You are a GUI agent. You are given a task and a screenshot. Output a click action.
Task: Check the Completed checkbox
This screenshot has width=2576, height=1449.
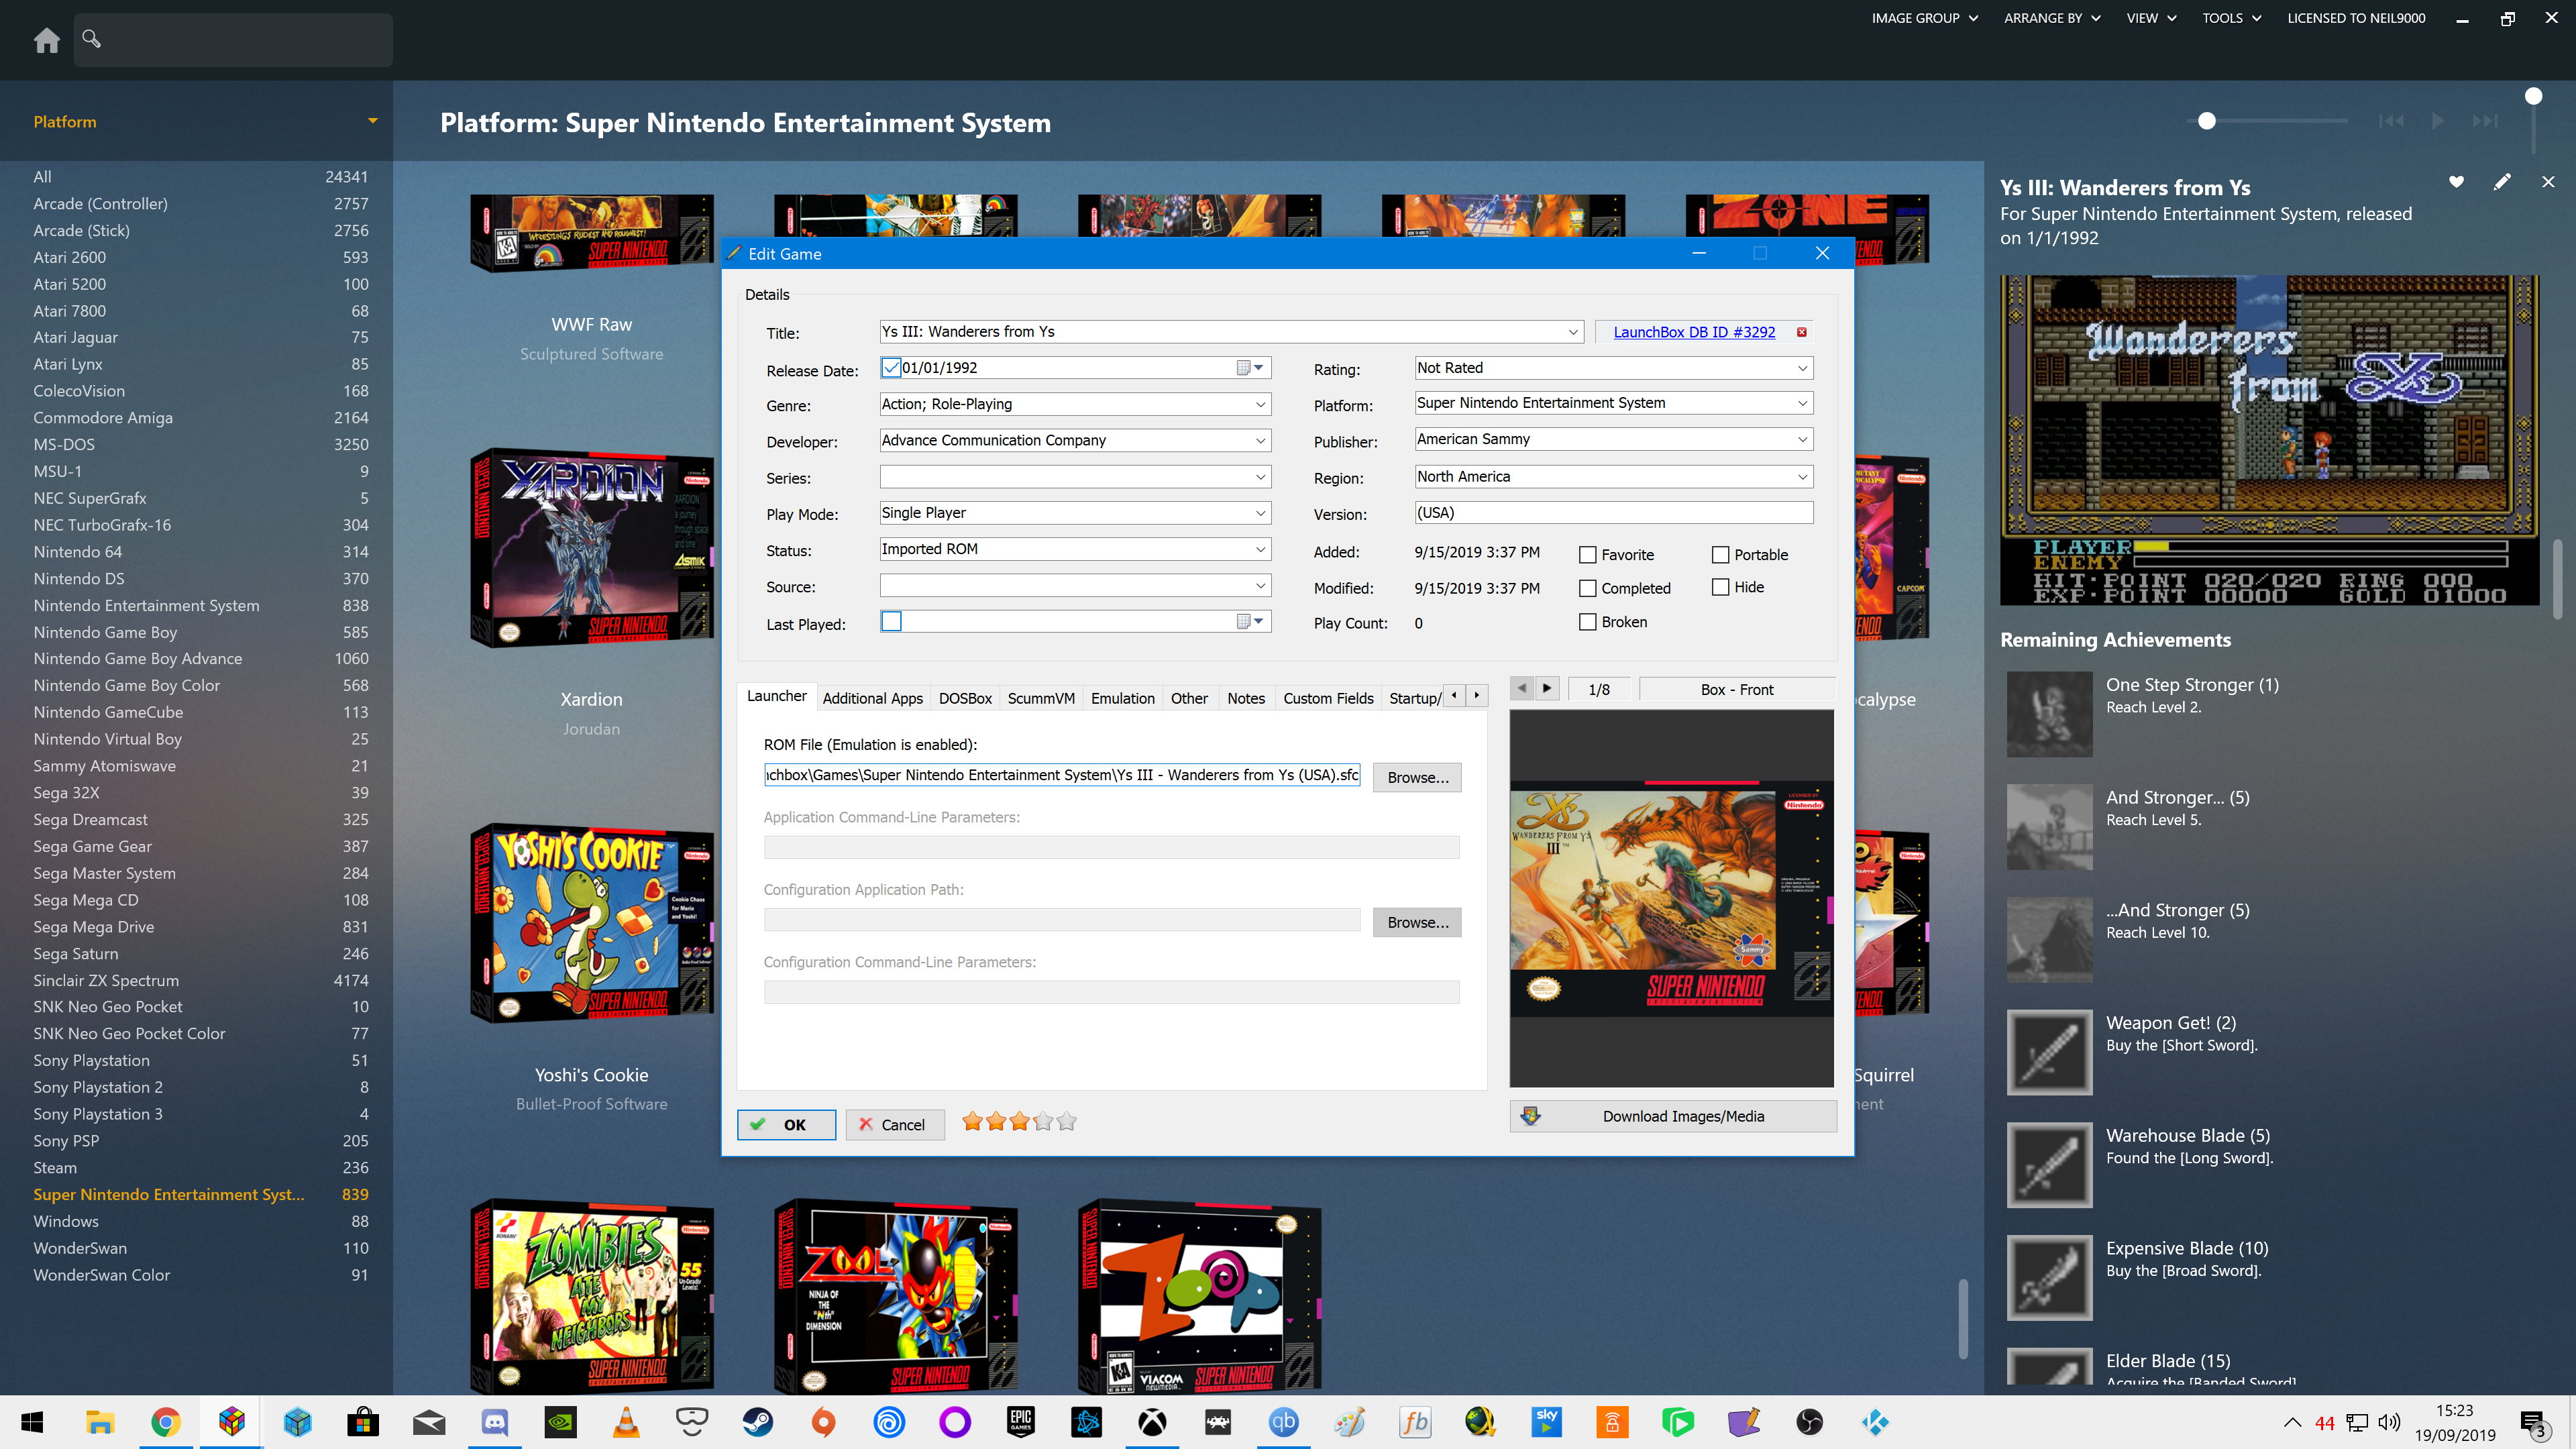pos(1587,588)
